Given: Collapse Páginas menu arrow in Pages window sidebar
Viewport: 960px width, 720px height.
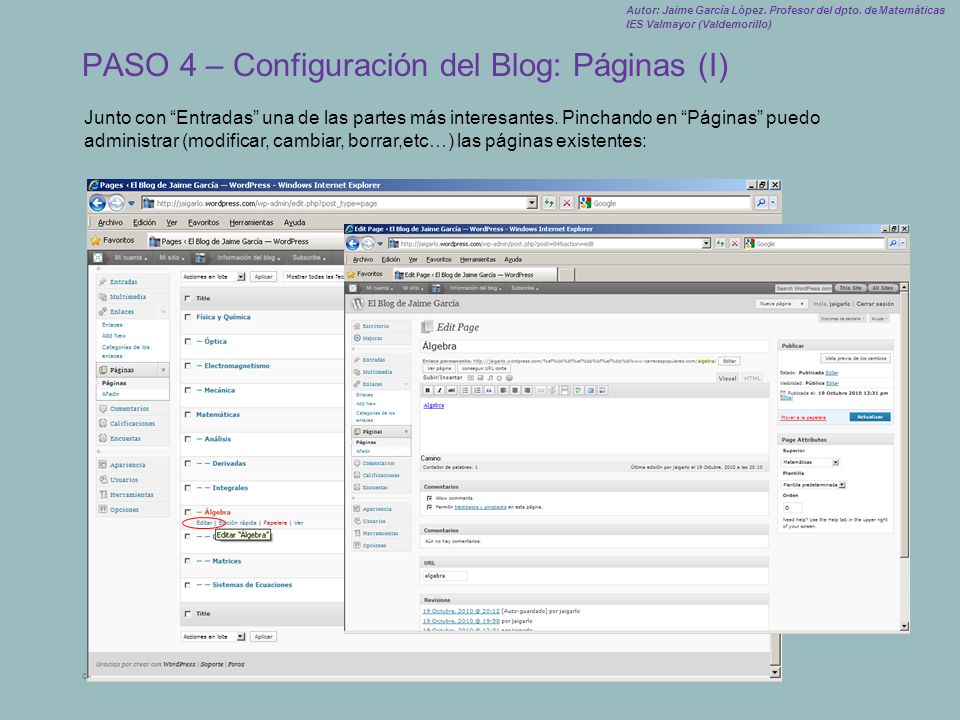Looking at the screenshot, I should [x=163, y=370].
